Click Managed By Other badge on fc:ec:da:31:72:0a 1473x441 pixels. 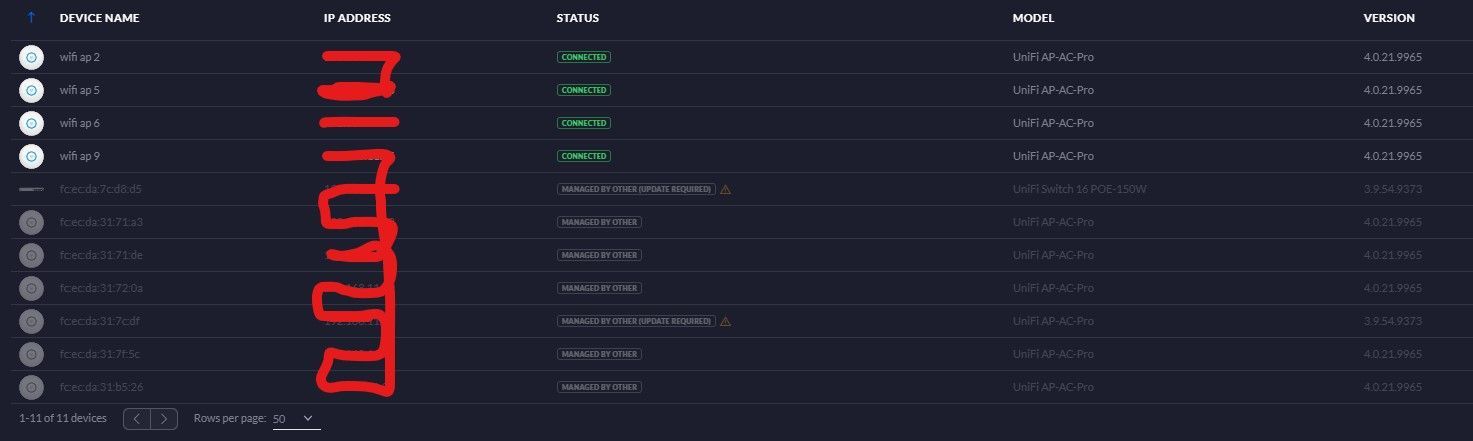click(599, 288)
